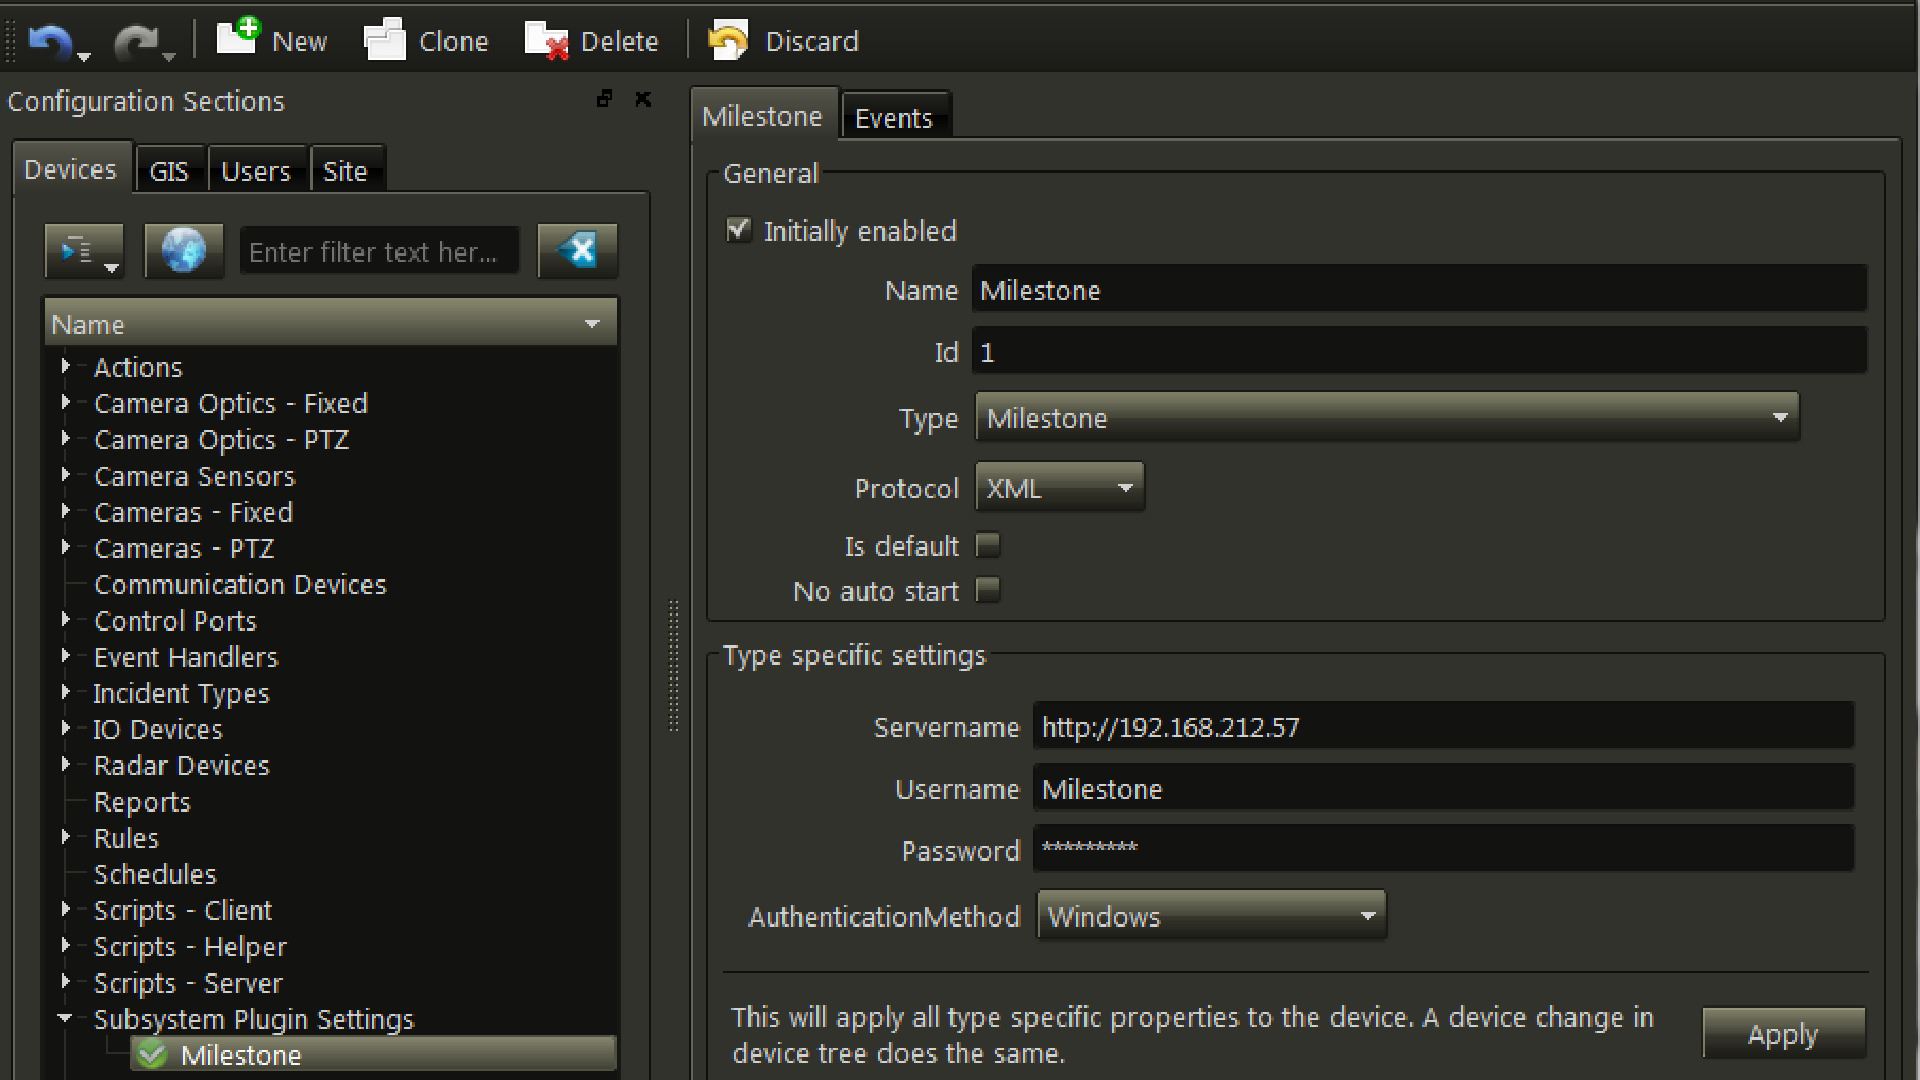Screen dimensions: 1920x1080
Task: Click the Servername input field
Action: (1442, 727)
